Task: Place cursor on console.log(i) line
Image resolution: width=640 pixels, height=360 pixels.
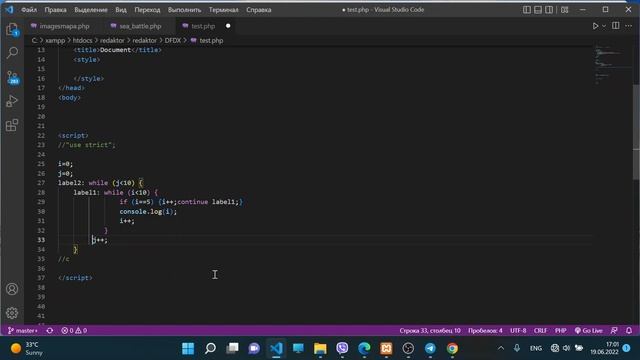Action: pyautogui.click(x=148, y=211)
